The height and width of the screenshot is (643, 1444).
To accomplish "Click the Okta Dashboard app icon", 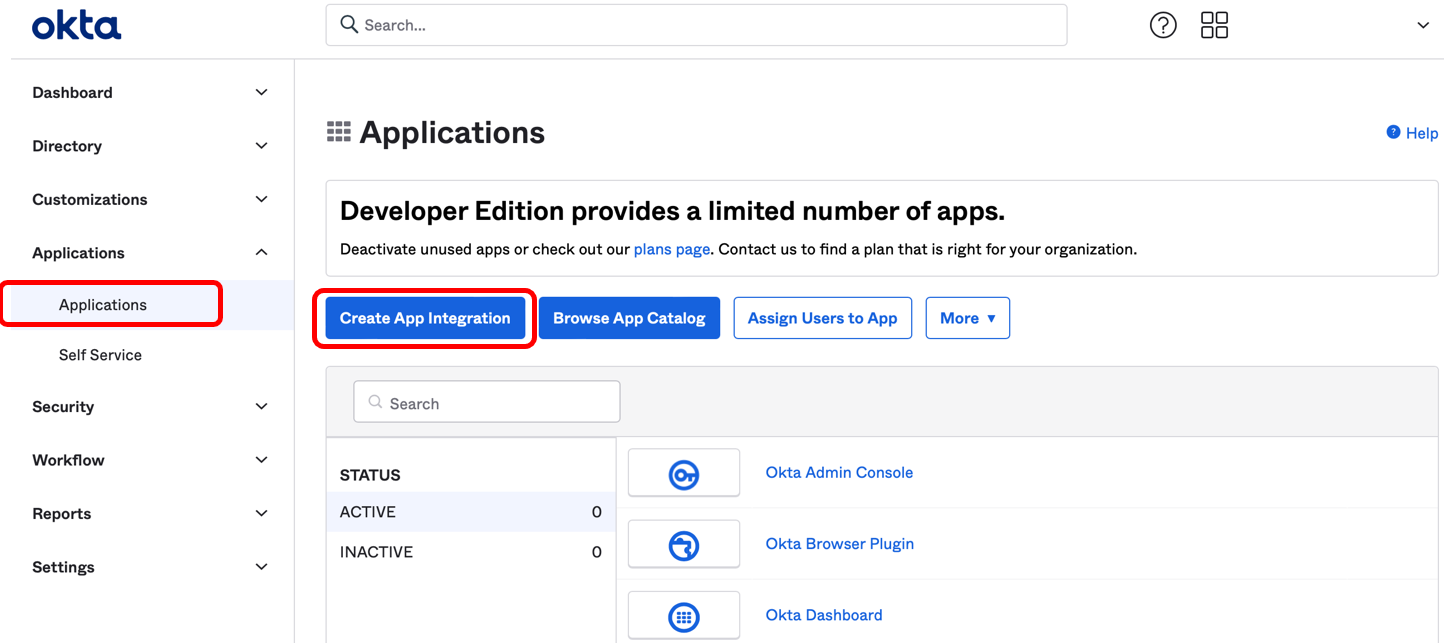I will [x=684, y=616].
